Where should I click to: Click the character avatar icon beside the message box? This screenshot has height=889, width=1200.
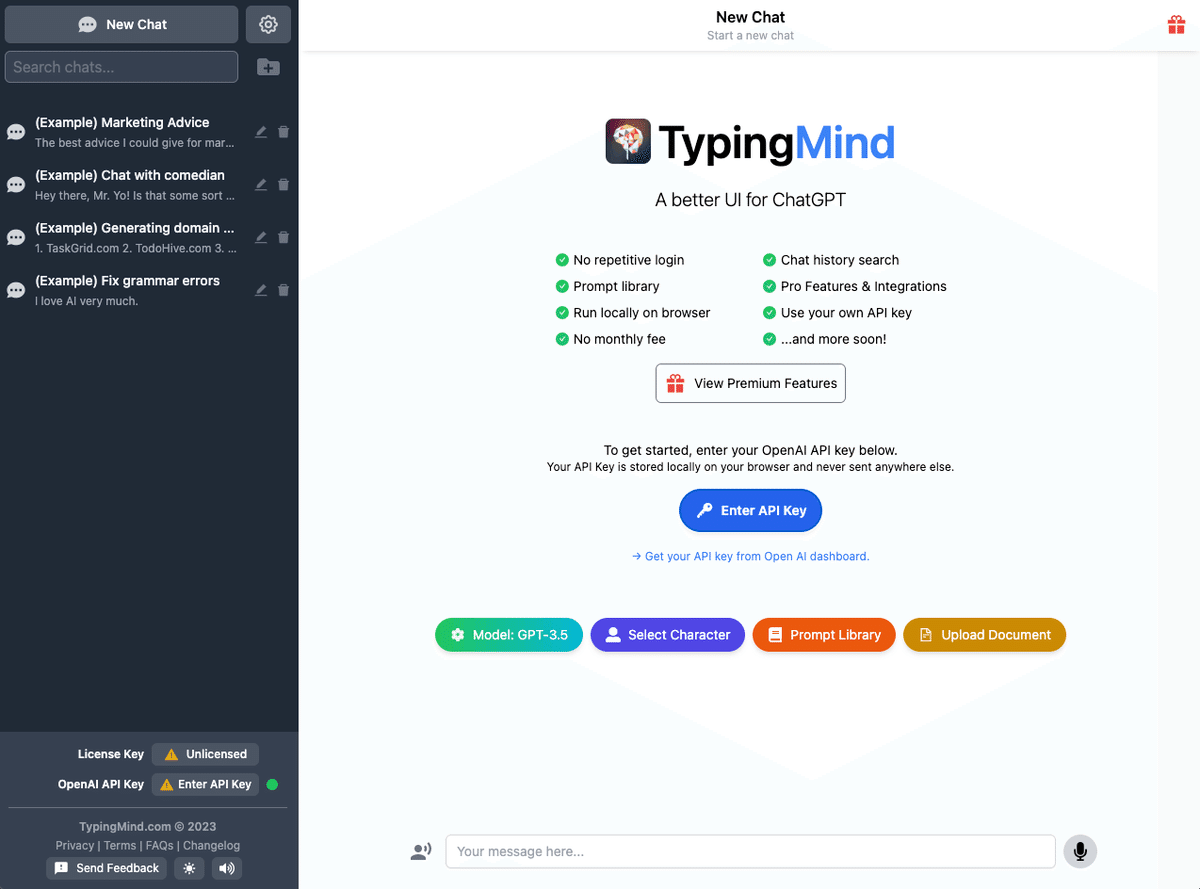pos(421,851)
